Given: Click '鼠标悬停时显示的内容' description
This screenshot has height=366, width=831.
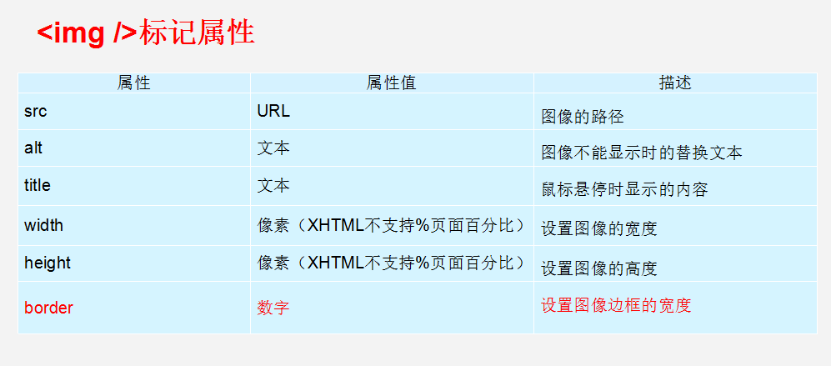Looking at the screenshot, I should tap(624, 190).
